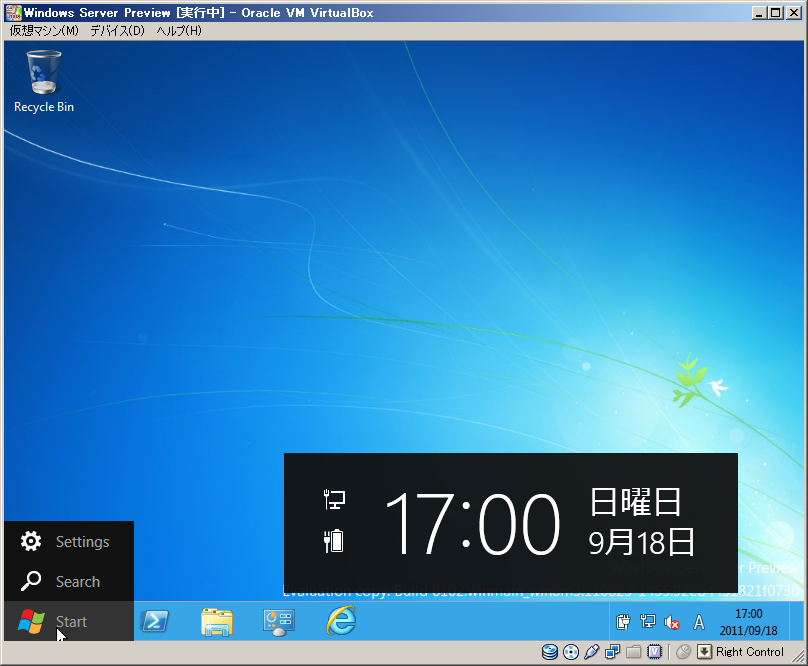The image size is (808, 666).
Task: Click the VirtualBox hard disk activity icon
Action: (x=550, y=652)
